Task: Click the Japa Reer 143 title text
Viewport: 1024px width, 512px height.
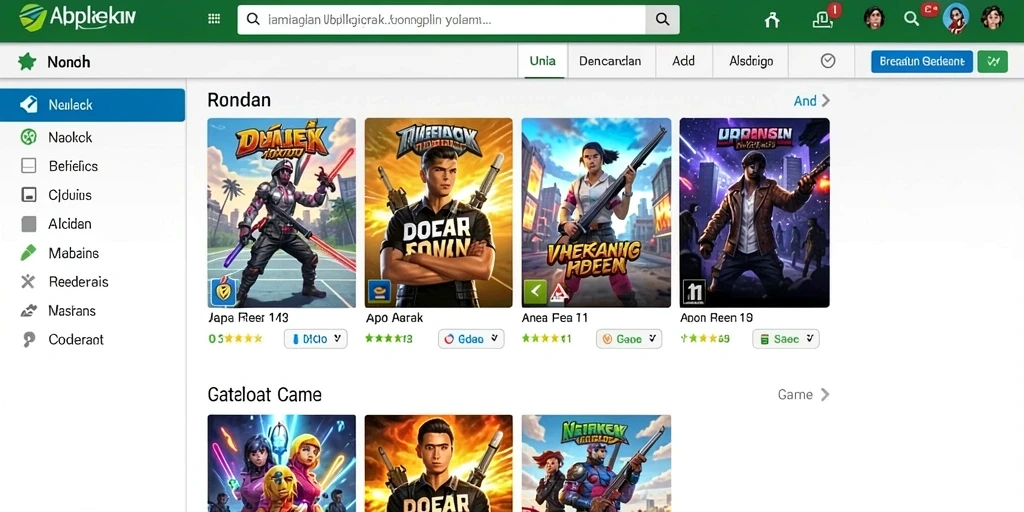Action: (248, 318)
